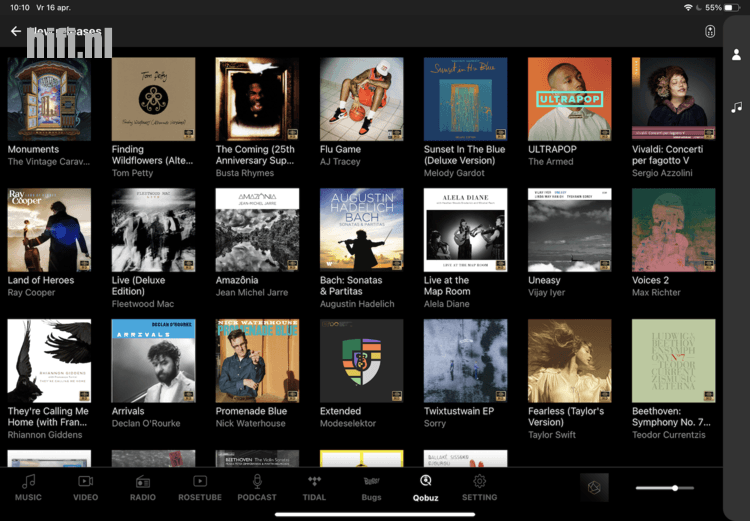
Task: Open the Voices 2 album cover
Action: [x=673, y=230]
